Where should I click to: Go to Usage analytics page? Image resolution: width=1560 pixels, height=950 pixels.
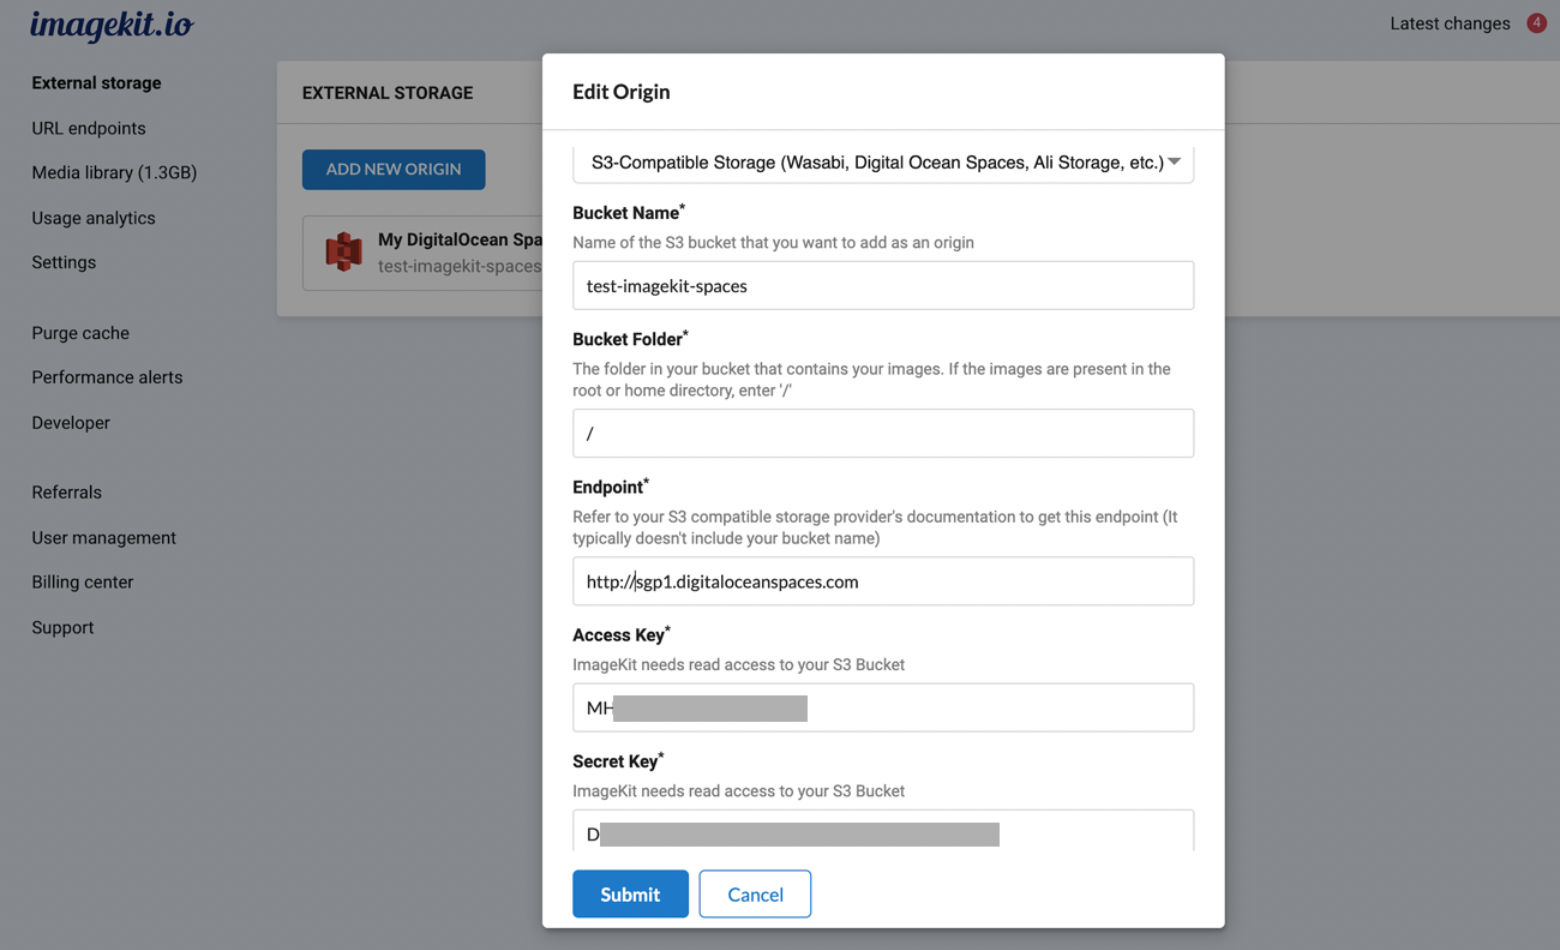(93, 218)
